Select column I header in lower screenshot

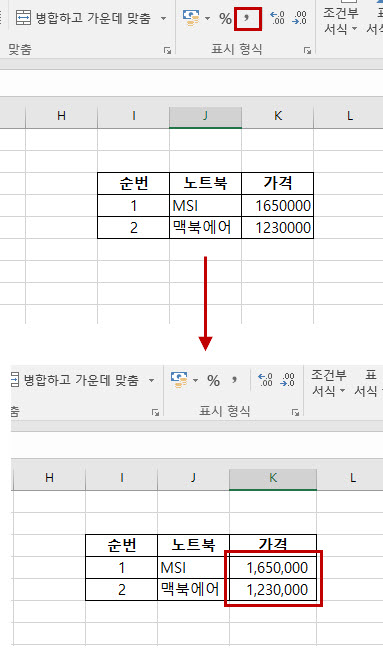tap(122, 478)
